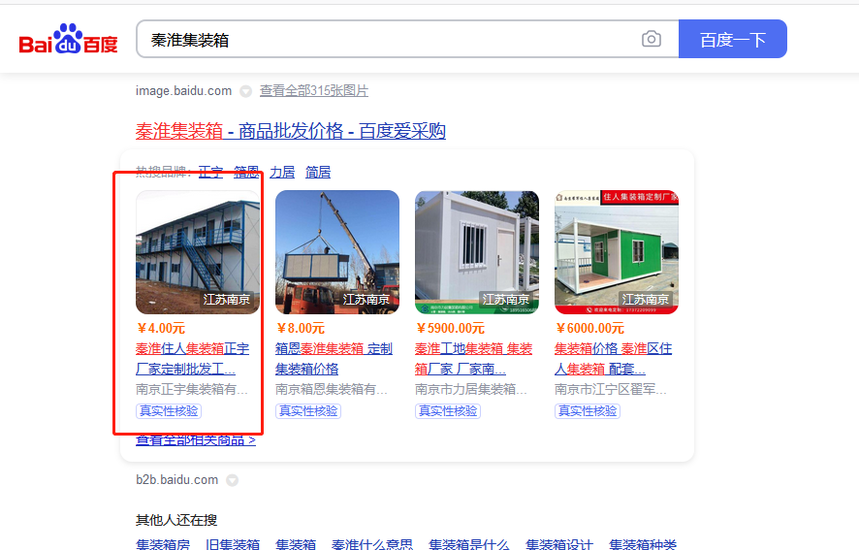The image size is (859, 550).
Task: Click the 百度一下 search button
Action: pos(732,39)
